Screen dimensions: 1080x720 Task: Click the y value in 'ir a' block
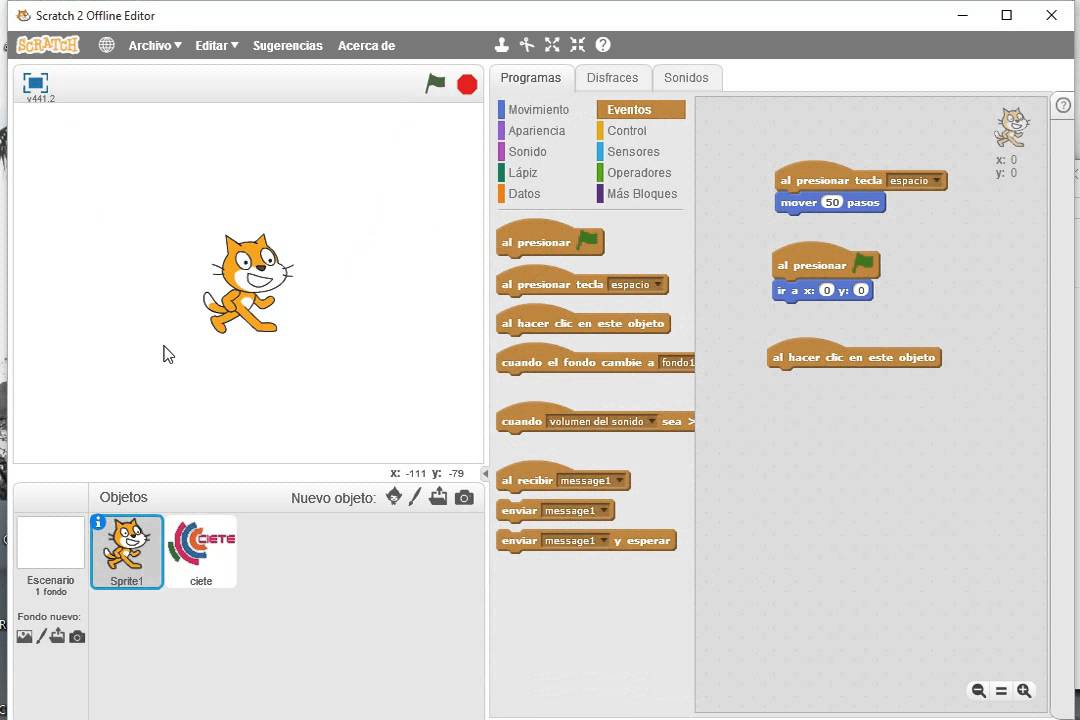pyautogui.click(x=861, y=290)
